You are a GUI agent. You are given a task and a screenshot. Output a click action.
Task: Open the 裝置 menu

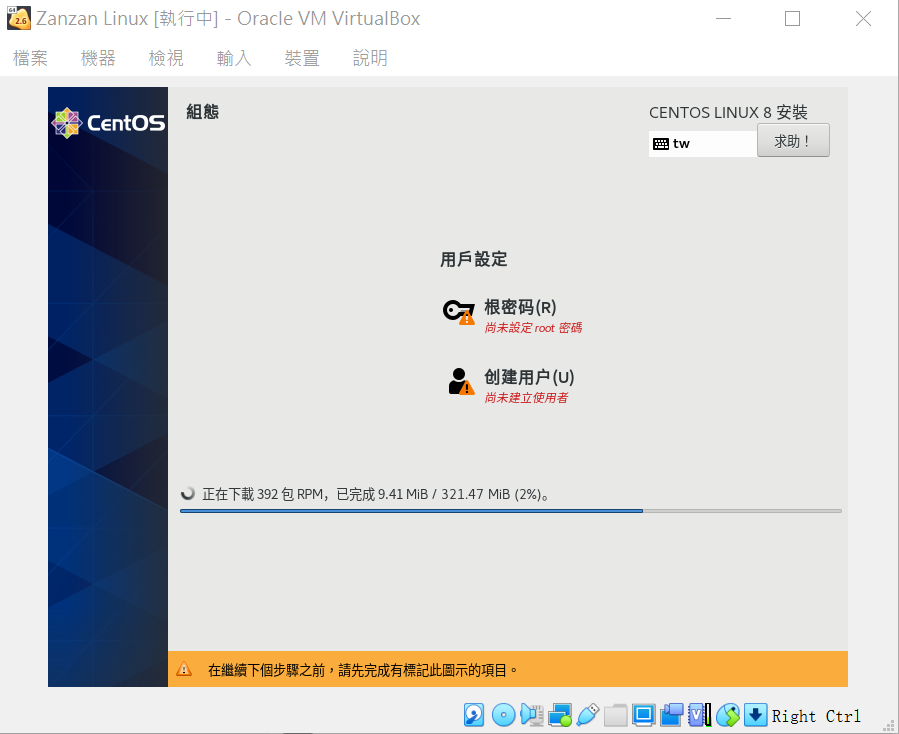click(302, 58)
